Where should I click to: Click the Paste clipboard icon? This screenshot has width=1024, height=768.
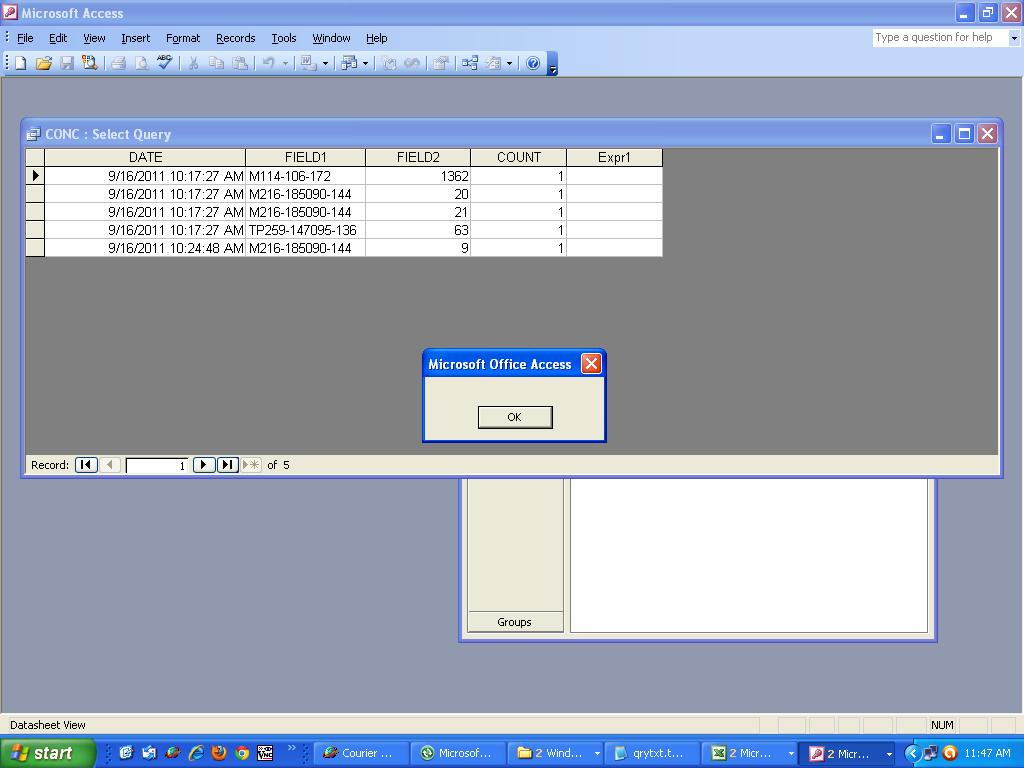240,63
